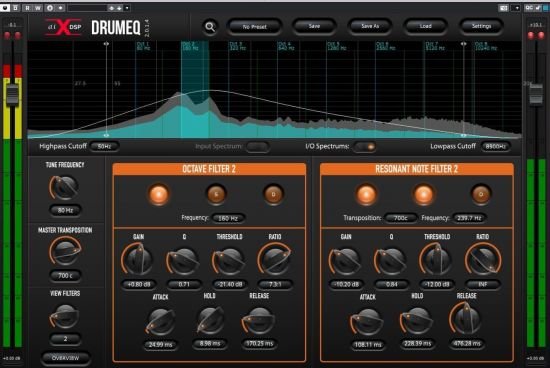Click the magnifying glass preset search icon
The width and height of the screenshot is (550, 368).
point(210,27)
